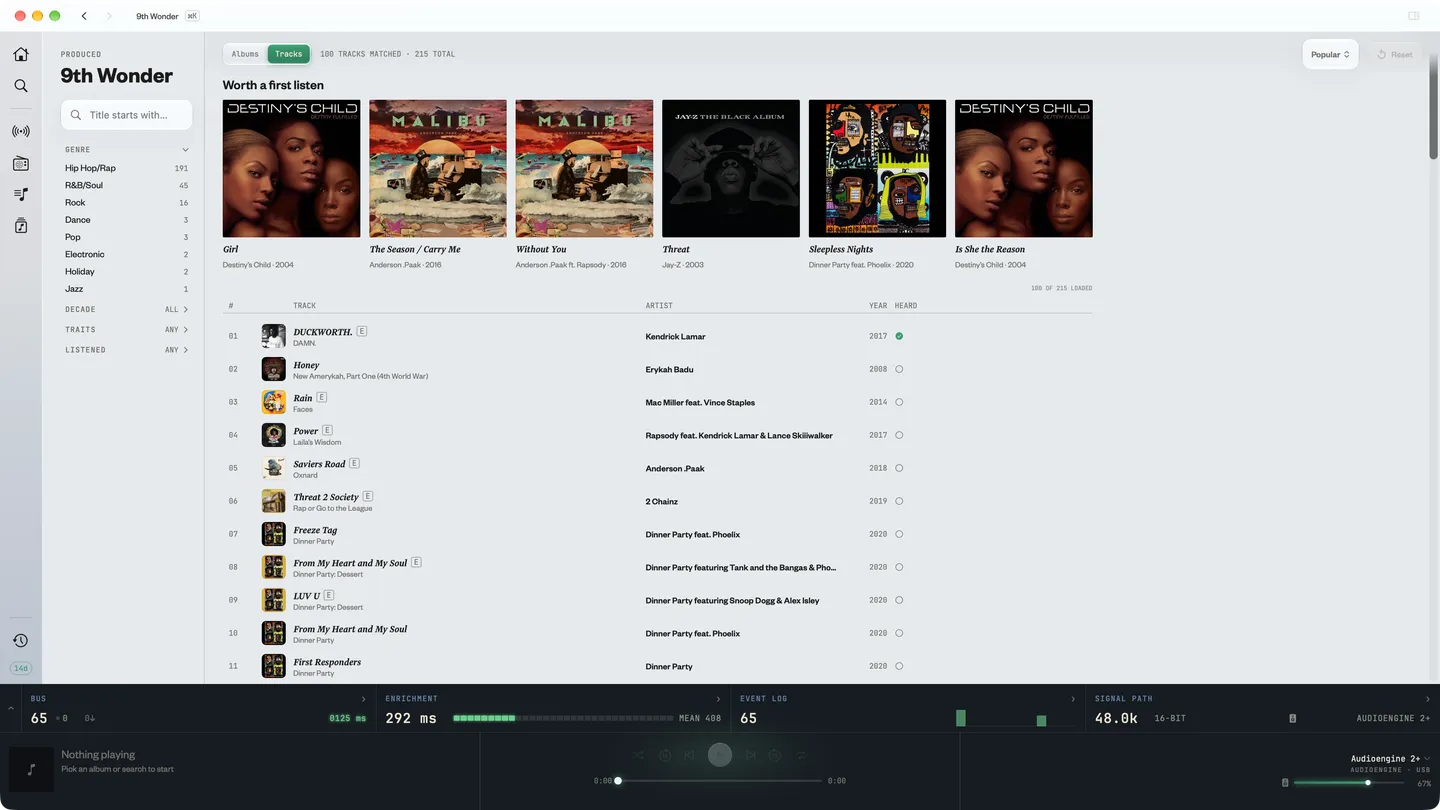Mark Saviers Road as heard
The width and height of the screenshot is (1440, 810).
pyautogui.click(x=899, y=468)
